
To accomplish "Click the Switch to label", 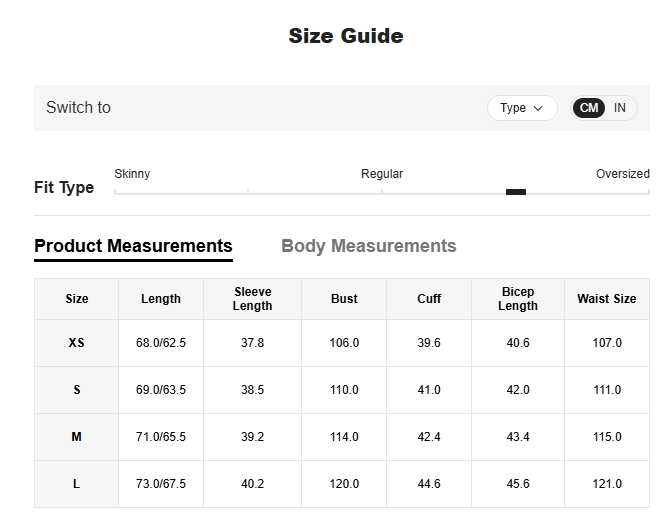I will 78,108.
